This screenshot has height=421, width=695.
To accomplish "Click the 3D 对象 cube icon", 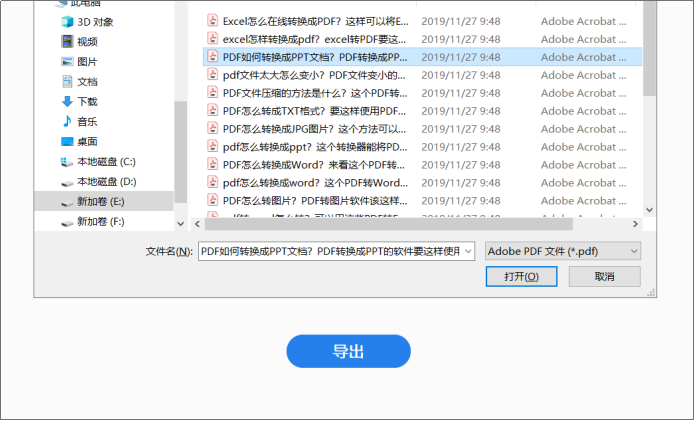I will [x=67, y=21].
